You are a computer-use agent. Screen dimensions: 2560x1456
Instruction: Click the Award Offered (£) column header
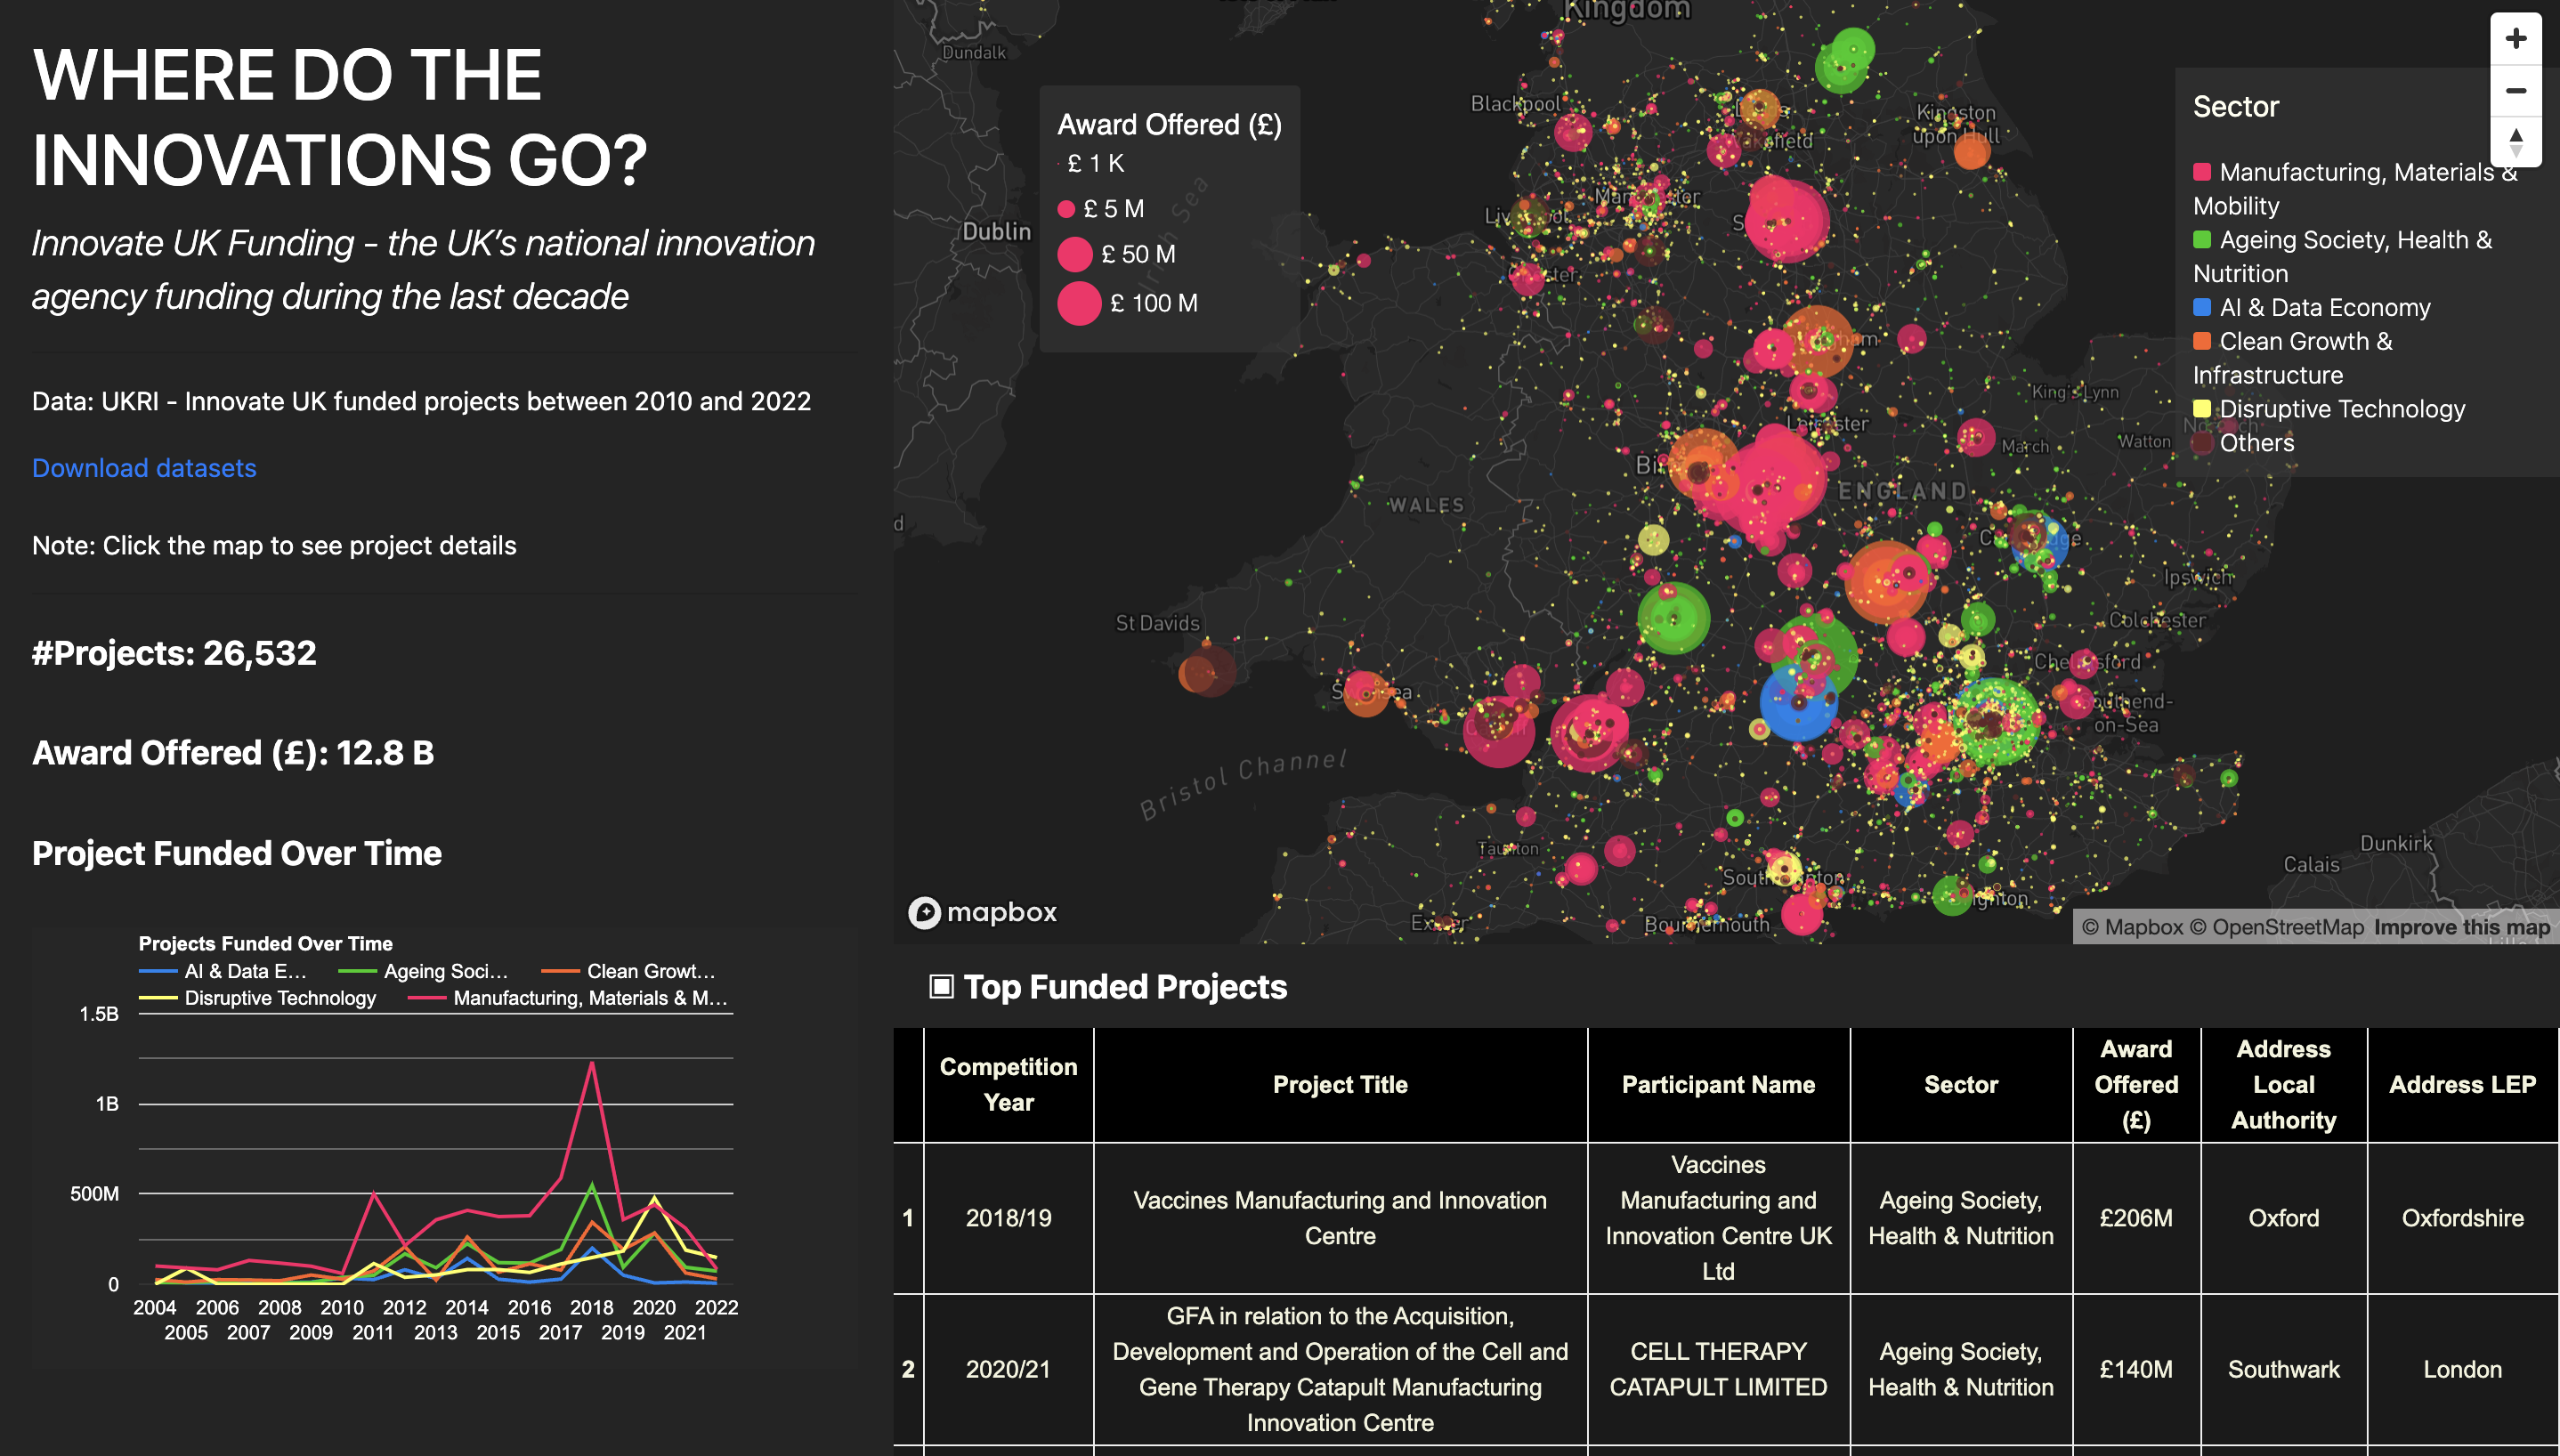[x=2136, y=1085]
